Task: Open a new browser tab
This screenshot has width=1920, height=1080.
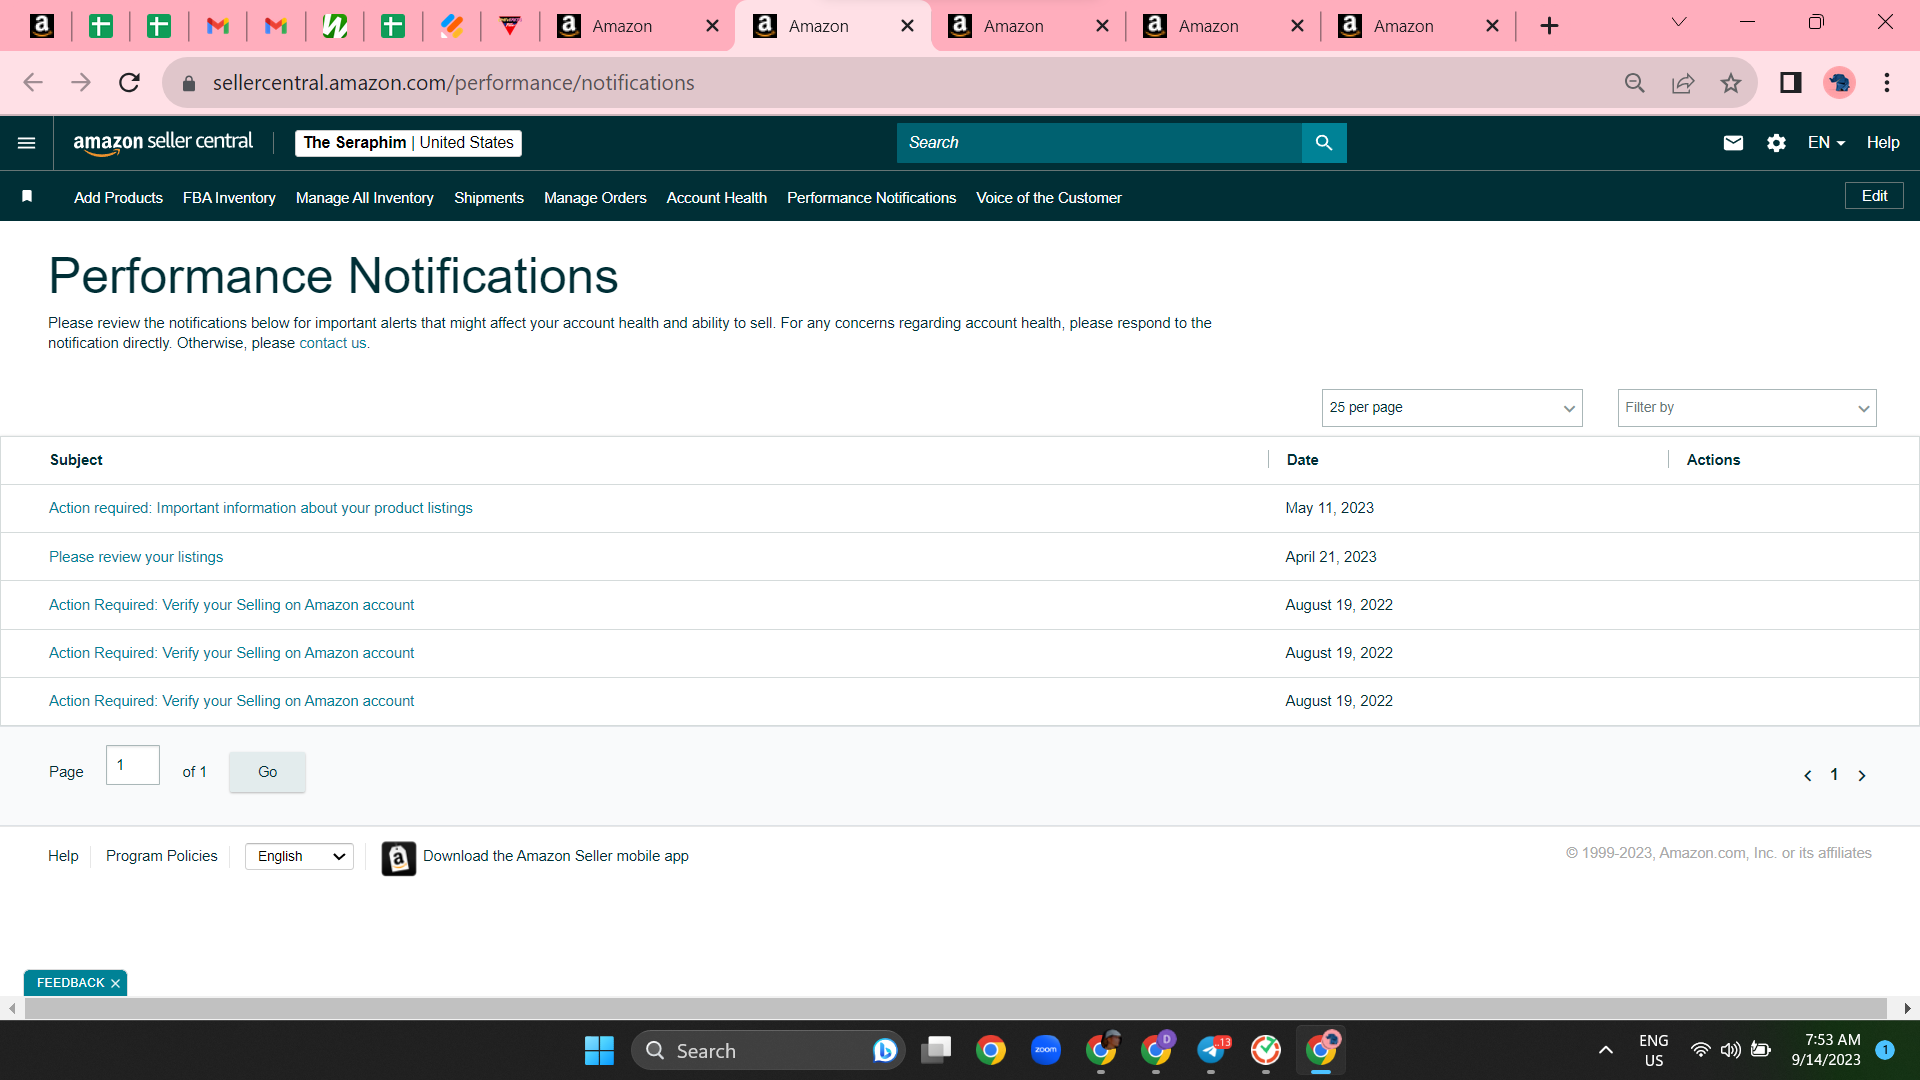Action: [1549, 26]
